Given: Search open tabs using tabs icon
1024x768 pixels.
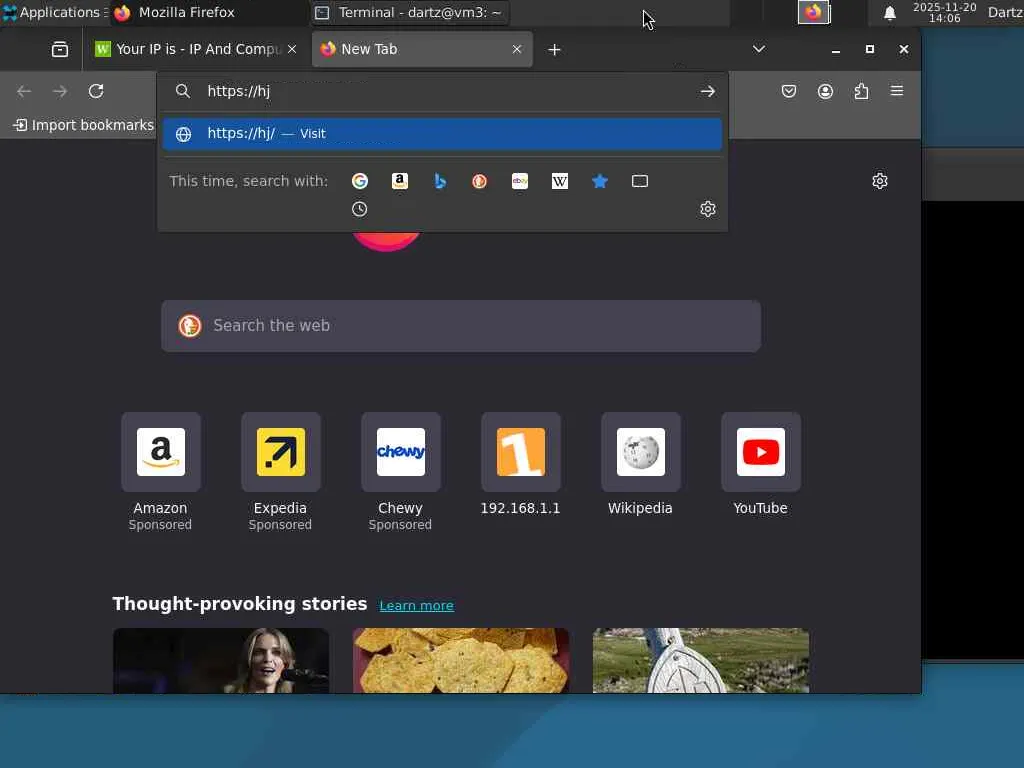Looking at the screenshot, I should click(640, 181).
